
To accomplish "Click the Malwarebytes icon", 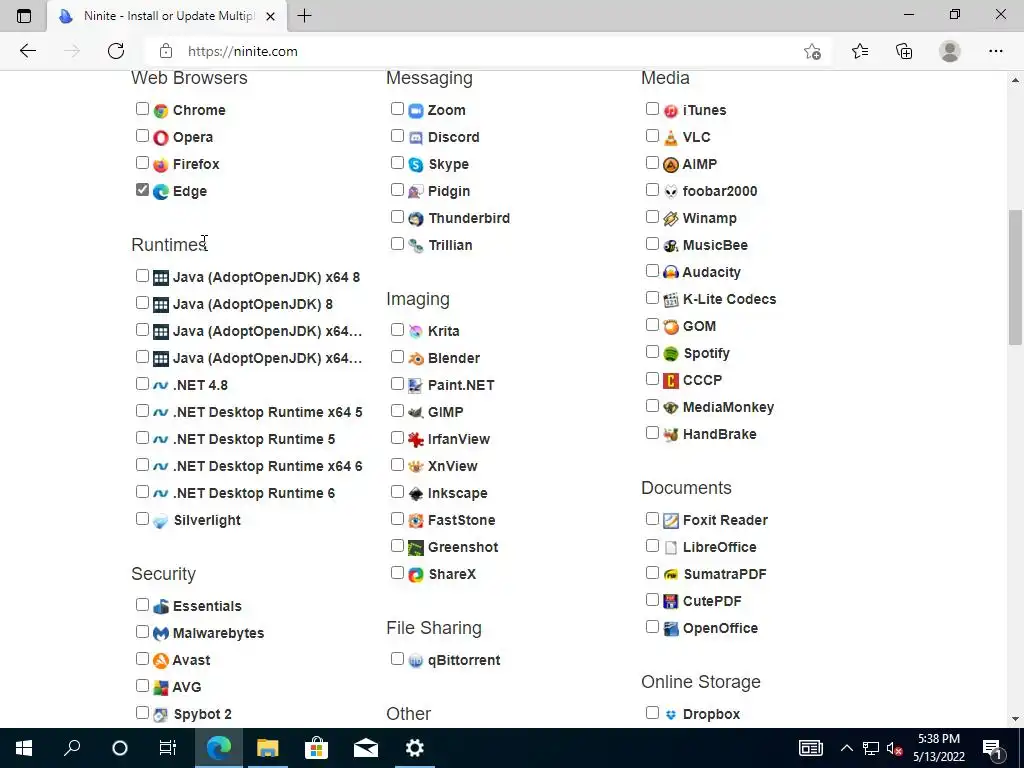I will pyautogui.click(x=161, y=633).
